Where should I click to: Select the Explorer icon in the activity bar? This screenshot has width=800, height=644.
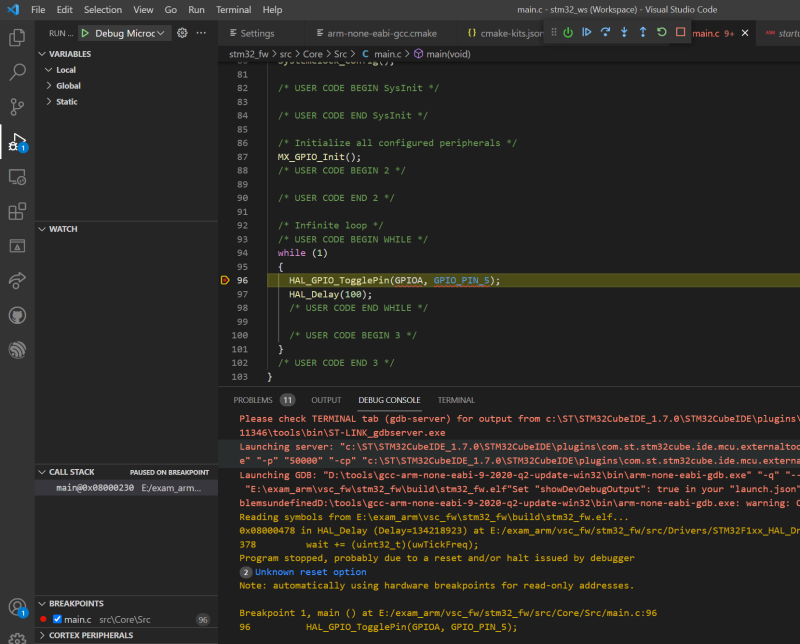pyautogui.click(x=15, y=36)
